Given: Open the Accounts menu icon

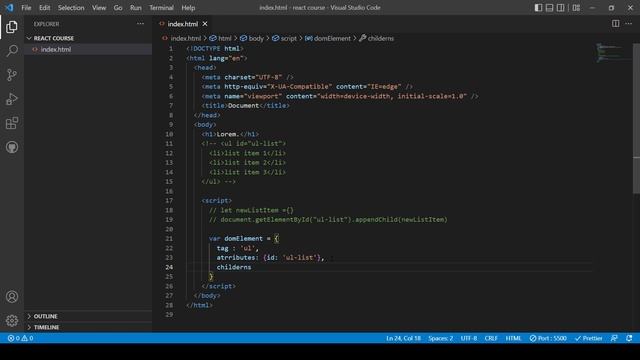Looking at the screenshot, I should (x=12, y=297).
